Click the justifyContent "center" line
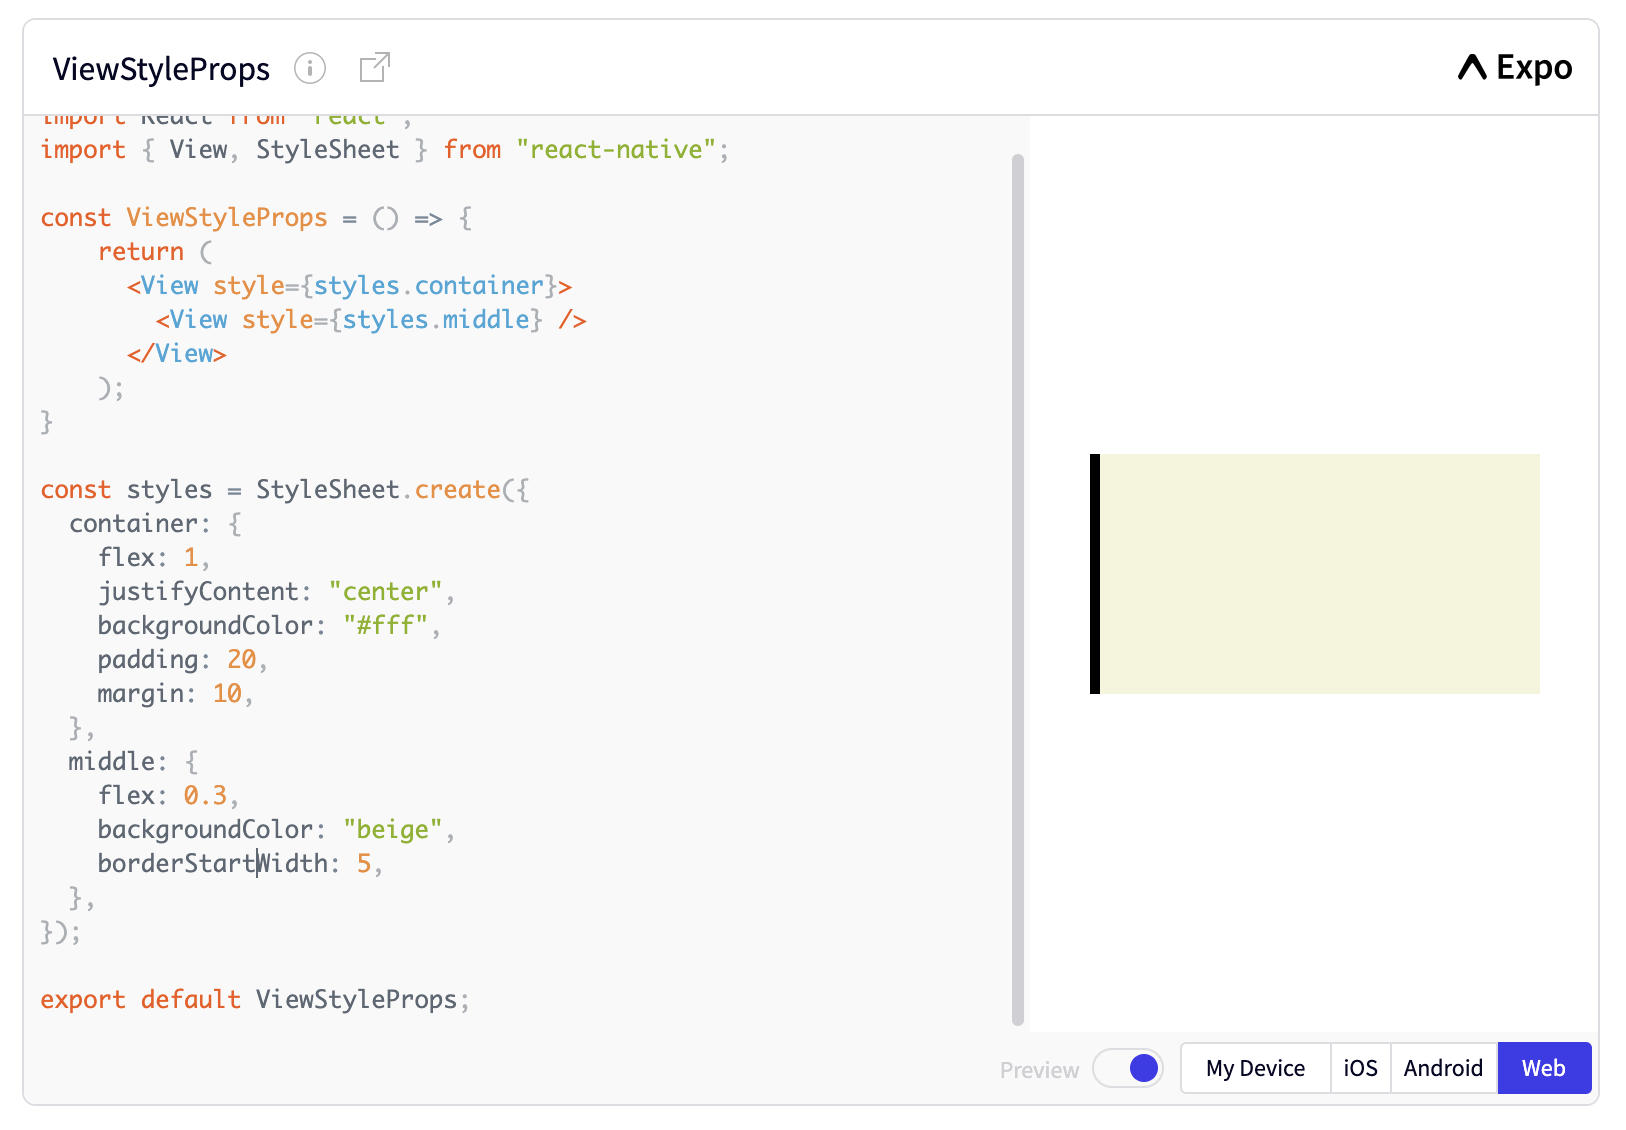This screenshot has width=1626, height=1130. (x=276, y=591)
